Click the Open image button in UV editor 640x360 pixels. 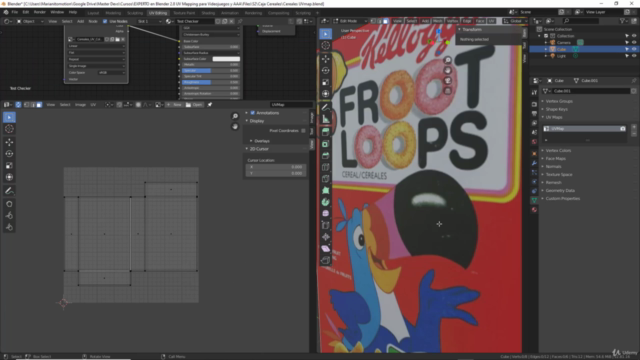pyautogui.click(x=194, y=105)
